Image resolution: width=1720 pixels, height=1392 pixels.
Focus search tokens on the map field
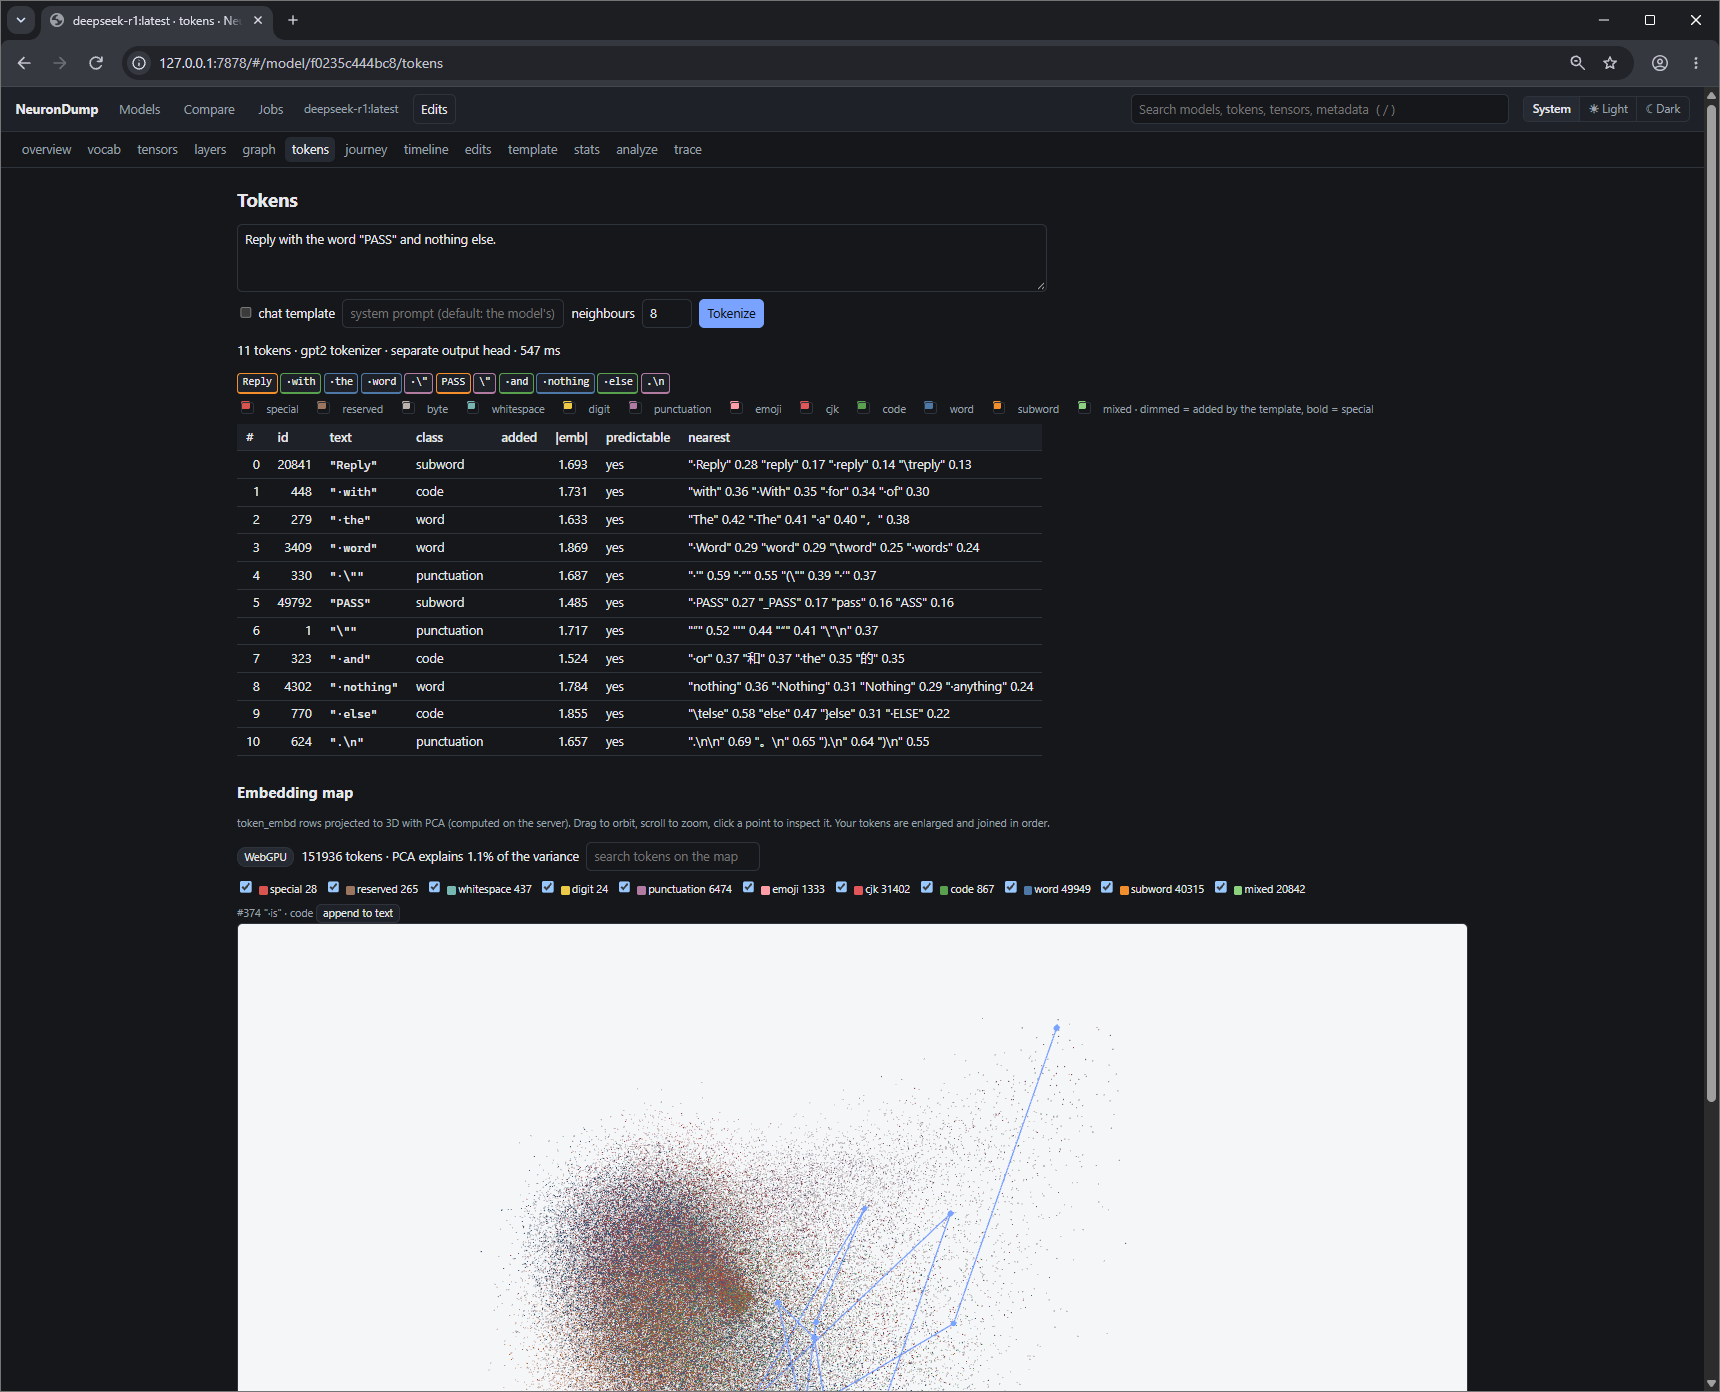(x=672, y=857)
